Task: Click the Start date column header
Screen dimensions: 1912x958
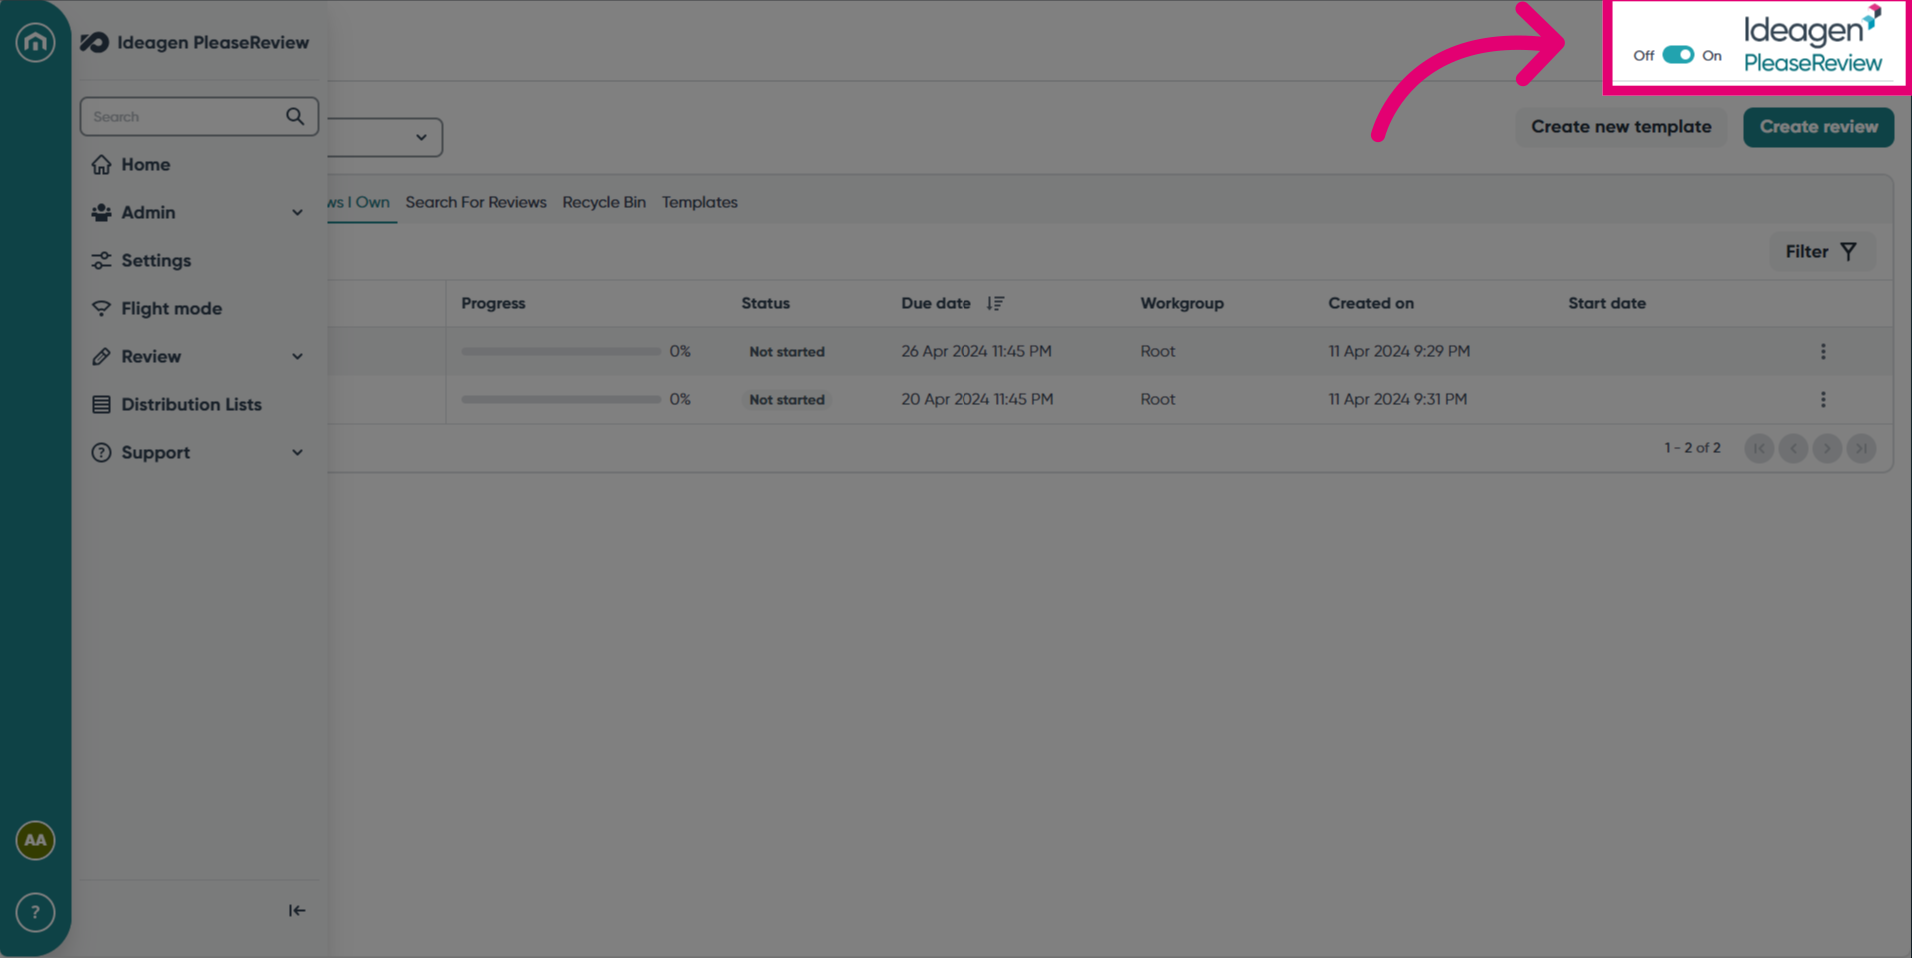Action: [x=1607, y=303]
